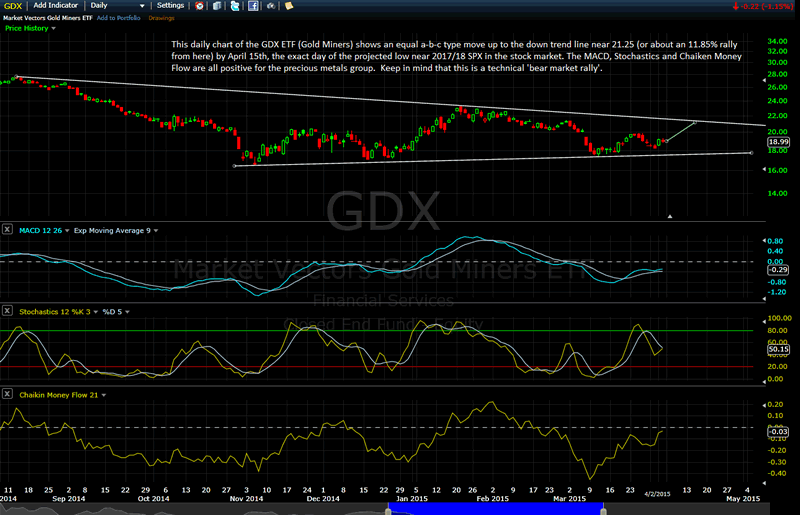Open the Add Indicator menu
Image resolution: width=800 pixels, height=515 pixels.
(x=56, y=6)
